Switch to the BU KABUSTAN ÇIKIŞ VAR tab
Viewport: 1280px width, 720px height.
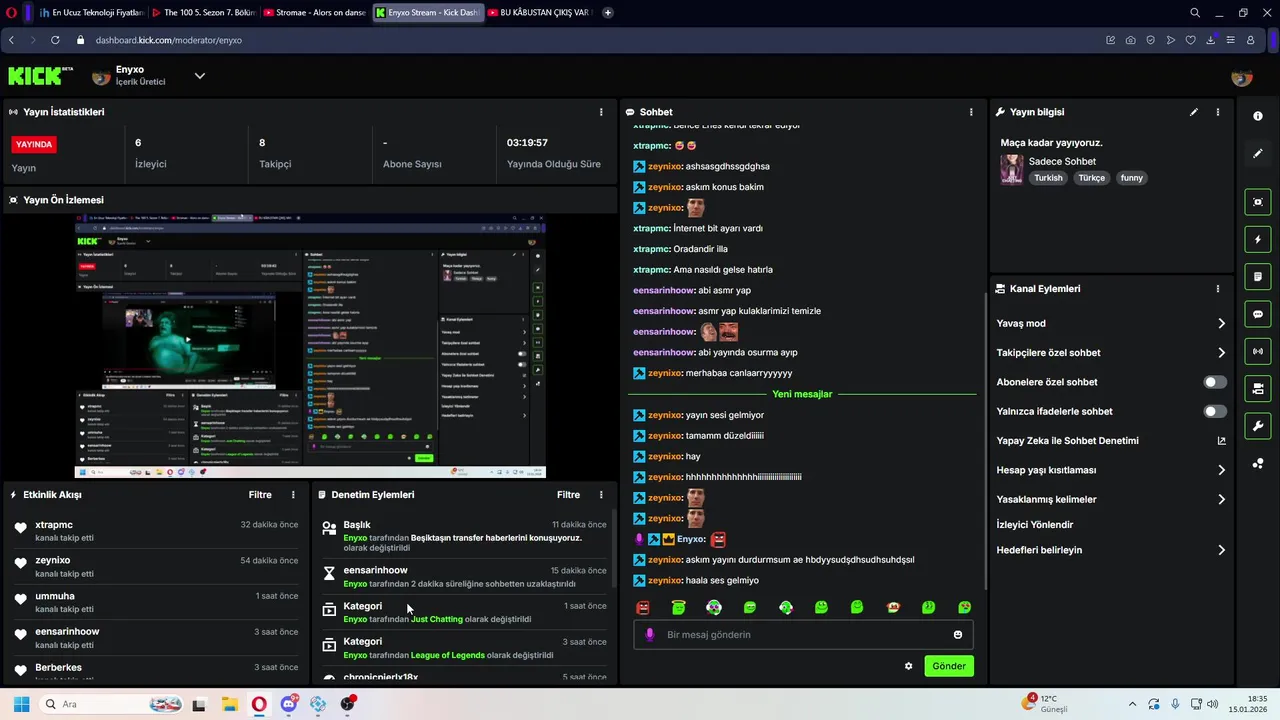(x=540, y=13)
